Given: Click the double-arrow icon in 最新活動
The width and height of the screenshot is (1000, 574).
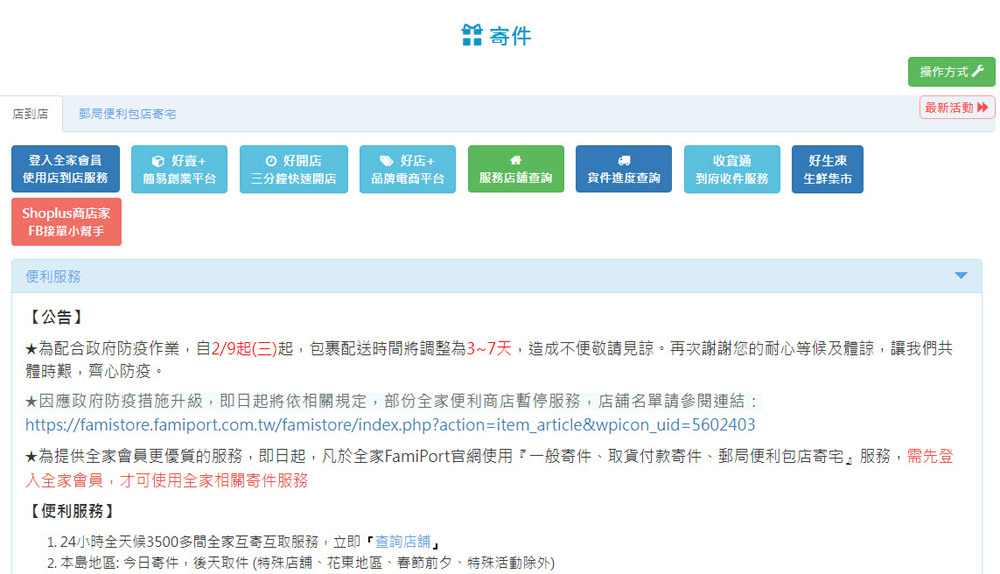Looking at the screenshot, I should click(982, 107).
